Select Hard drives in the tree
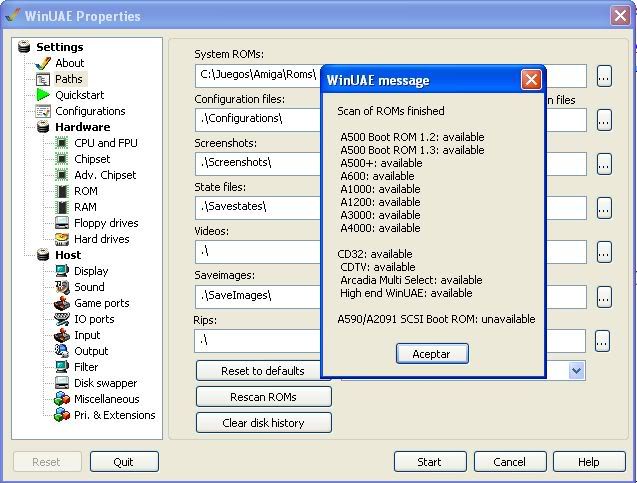 pos(102,239)
